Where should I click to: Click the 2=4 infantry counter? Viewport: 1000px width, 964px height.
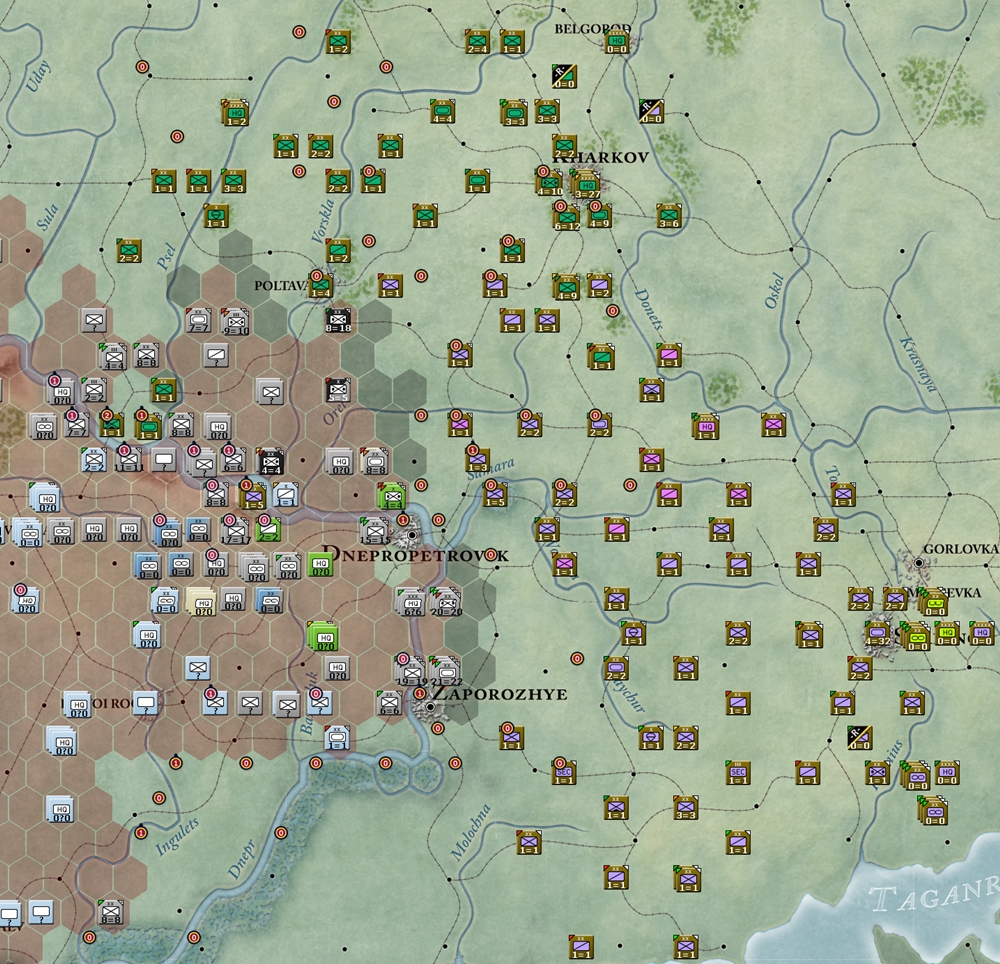(x=477, y=42)
